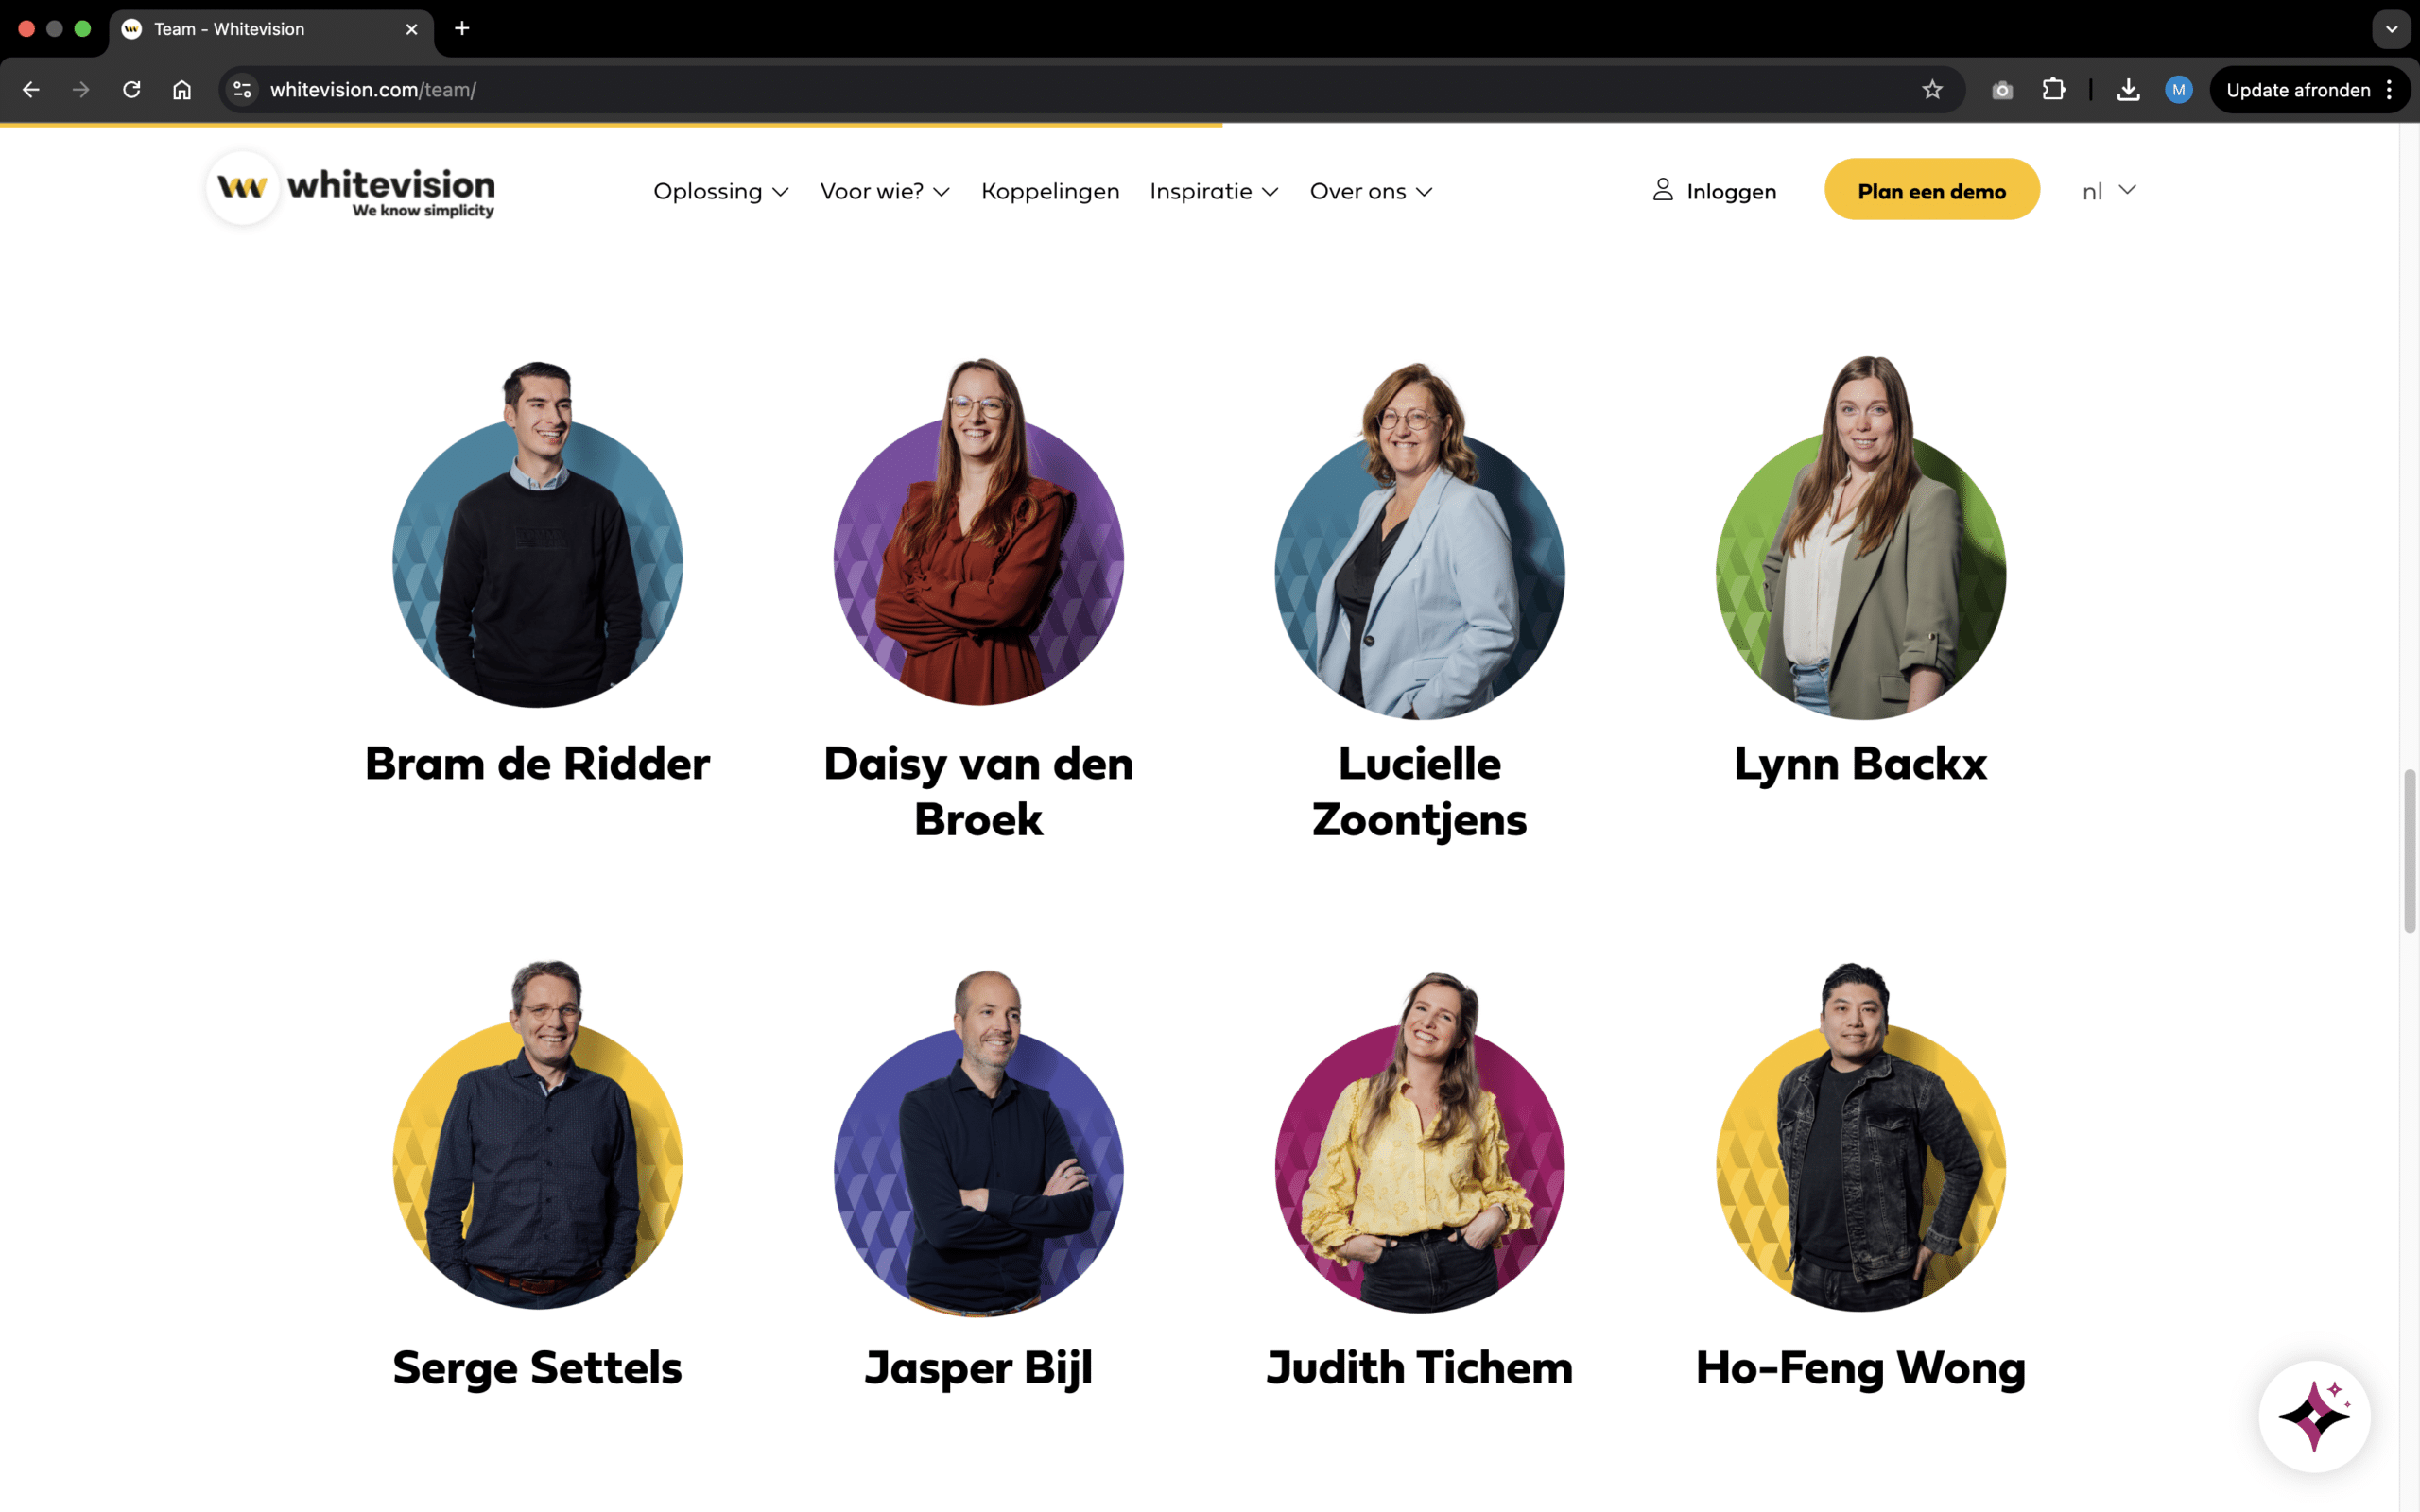The width and height of the screenshot is (2420, 1512).
Task: Click the camera screenshot extension icon
Action: tap(2002, 90)
